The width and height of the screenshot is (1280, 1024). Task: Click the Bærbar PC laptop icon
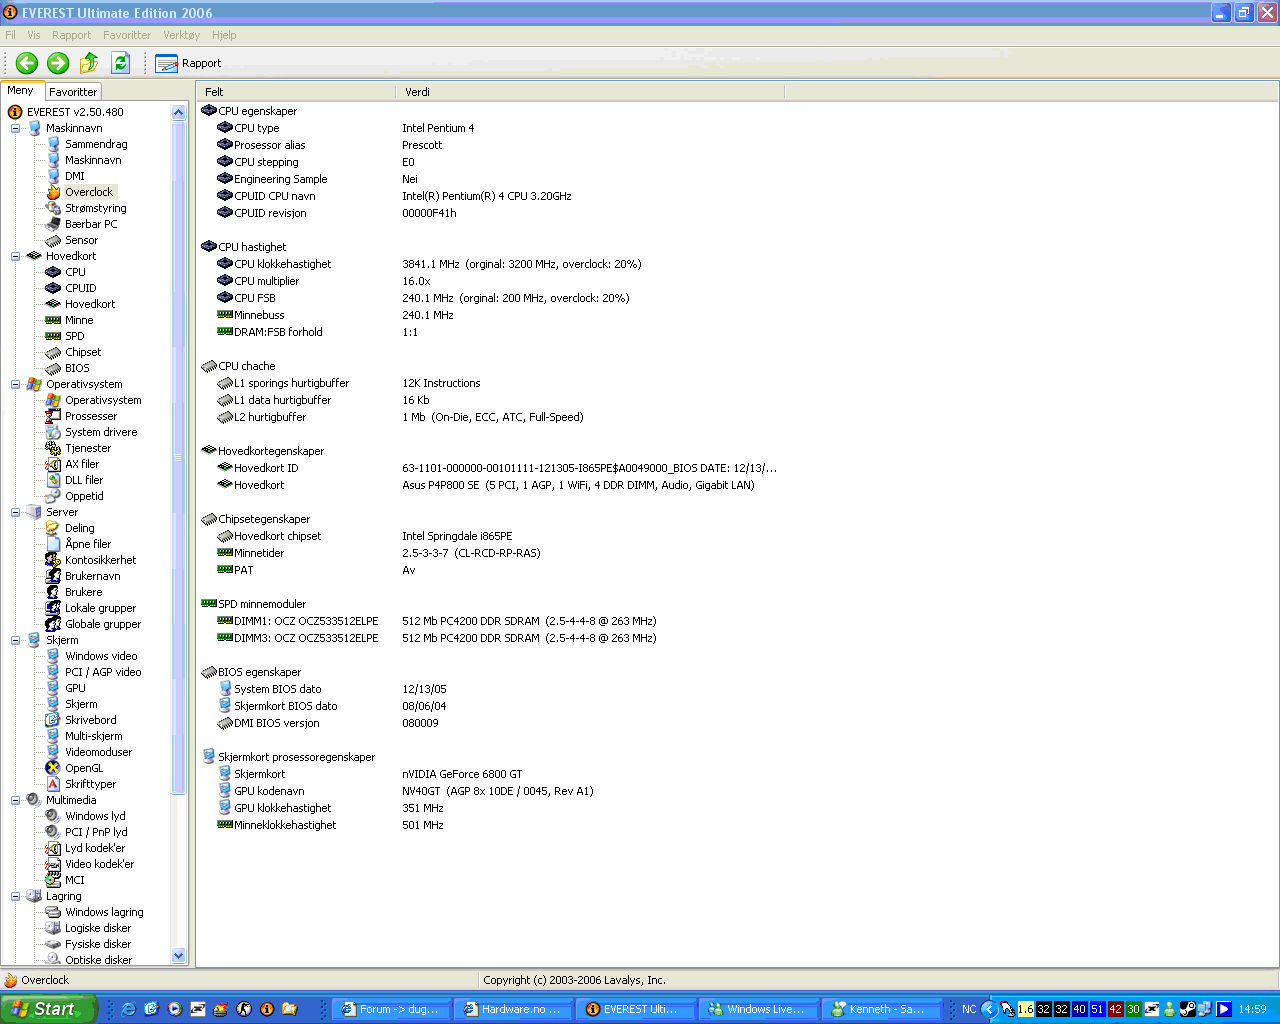[53, 224]
